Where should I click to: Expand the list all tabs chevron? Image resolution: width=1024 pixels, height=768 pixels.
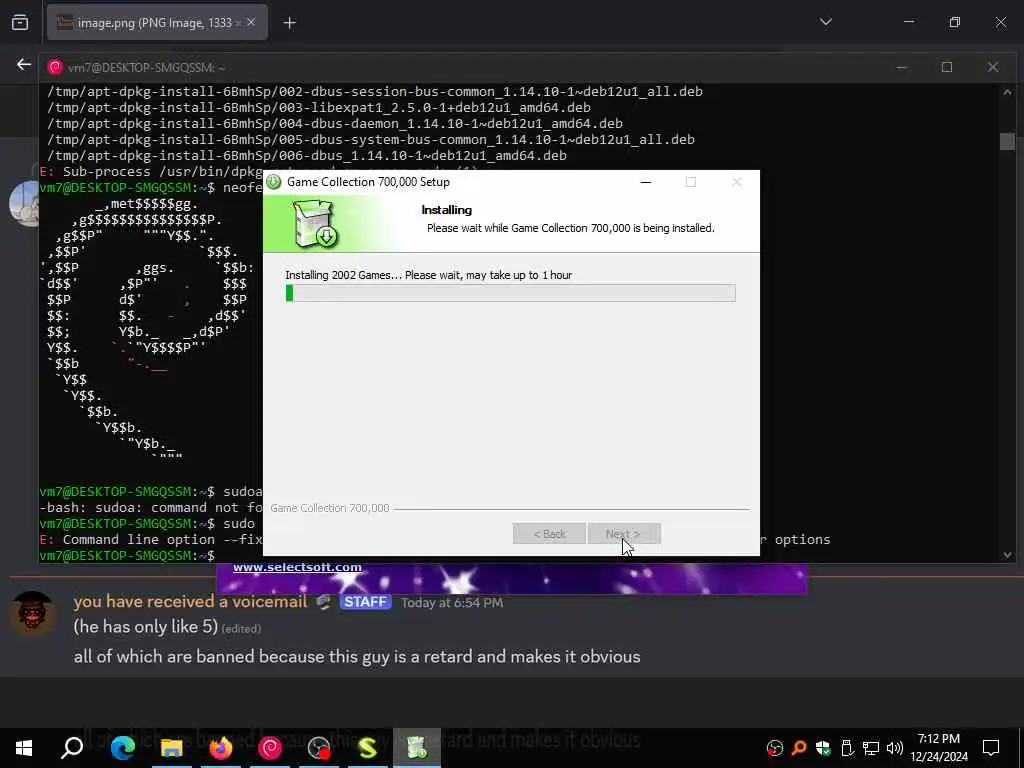click(825, 22)
